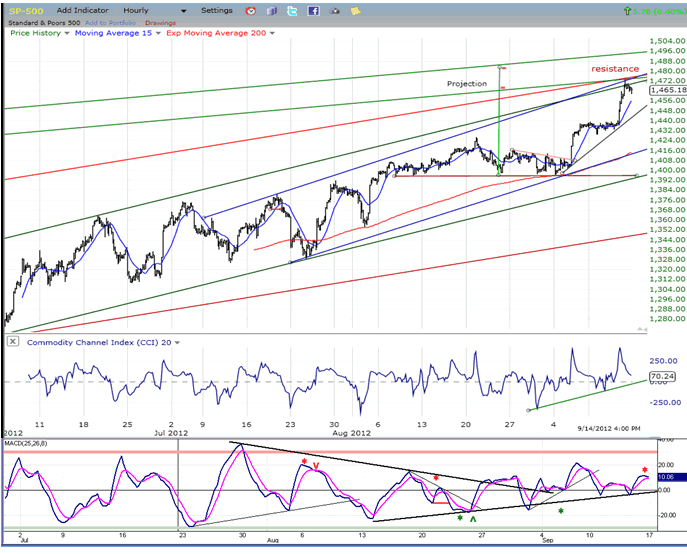Click the Facebook share icon

coord(314,10)
